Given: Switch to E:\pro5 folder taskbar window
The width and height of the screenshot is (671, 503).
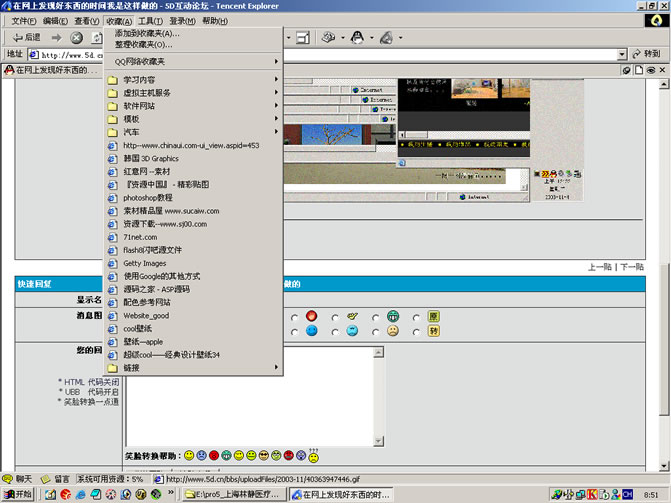Looking at the screenshot, I should (x=233, y=494).
